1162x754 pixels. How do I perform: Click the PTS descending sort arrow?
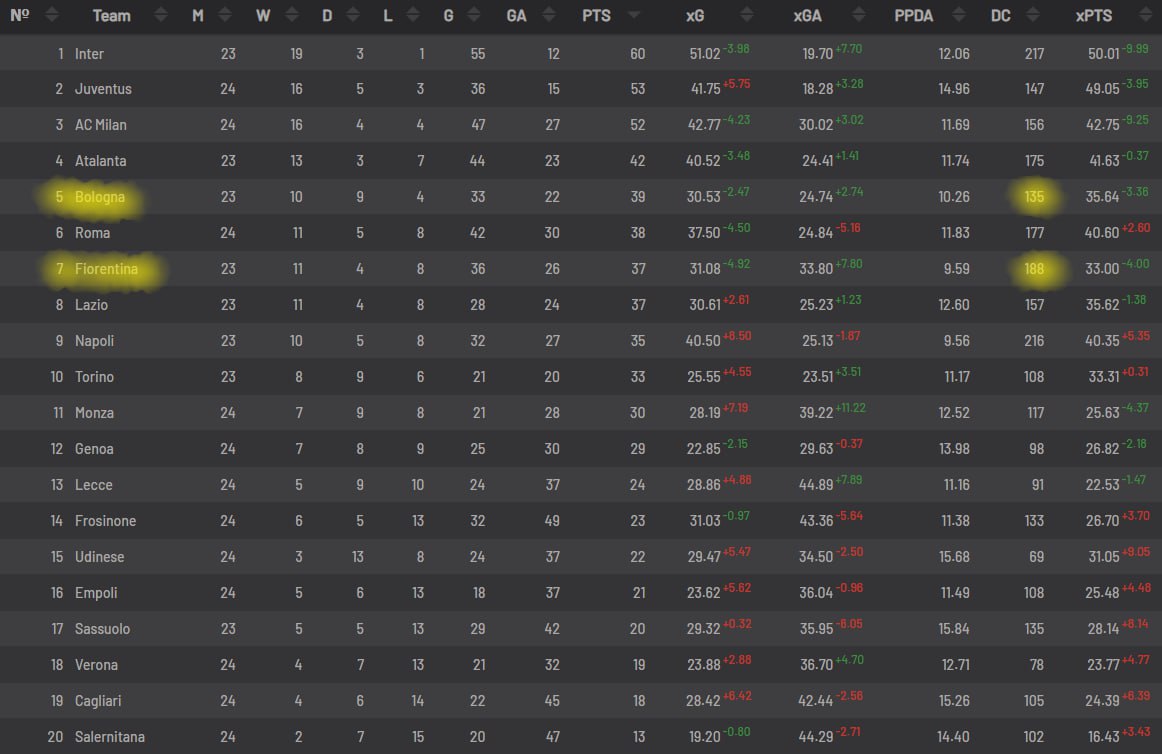[634, 16]
